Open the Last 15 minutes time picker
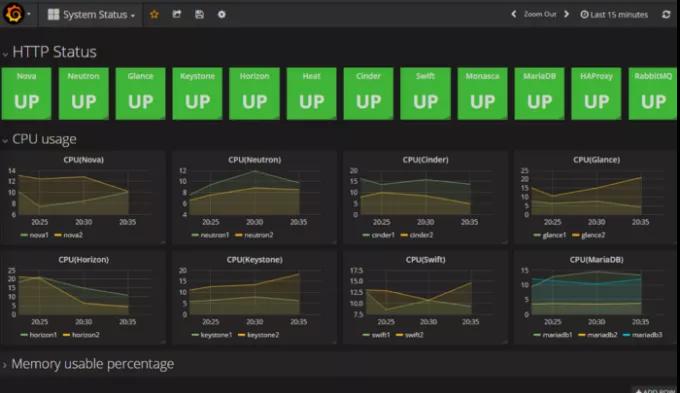 coord(614,14)
